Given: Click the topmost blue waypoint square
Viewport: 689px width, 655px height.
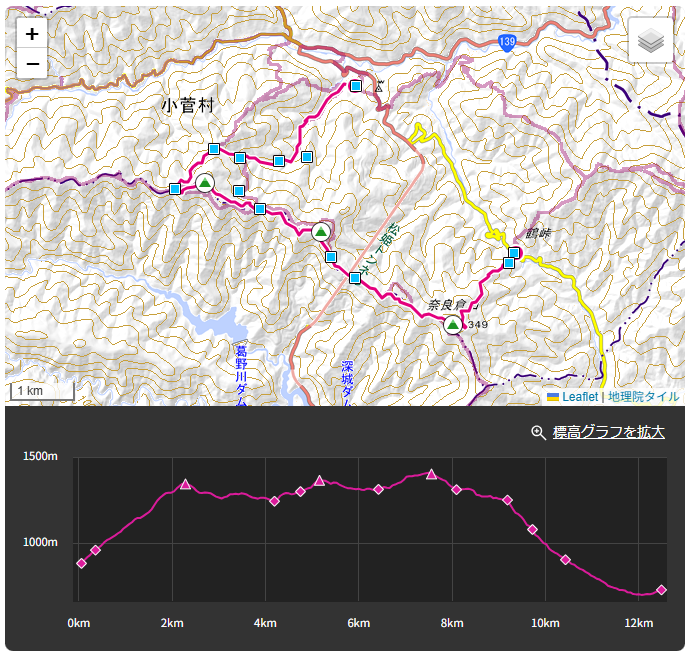Looking at the screenshot, I should [355, 86].
